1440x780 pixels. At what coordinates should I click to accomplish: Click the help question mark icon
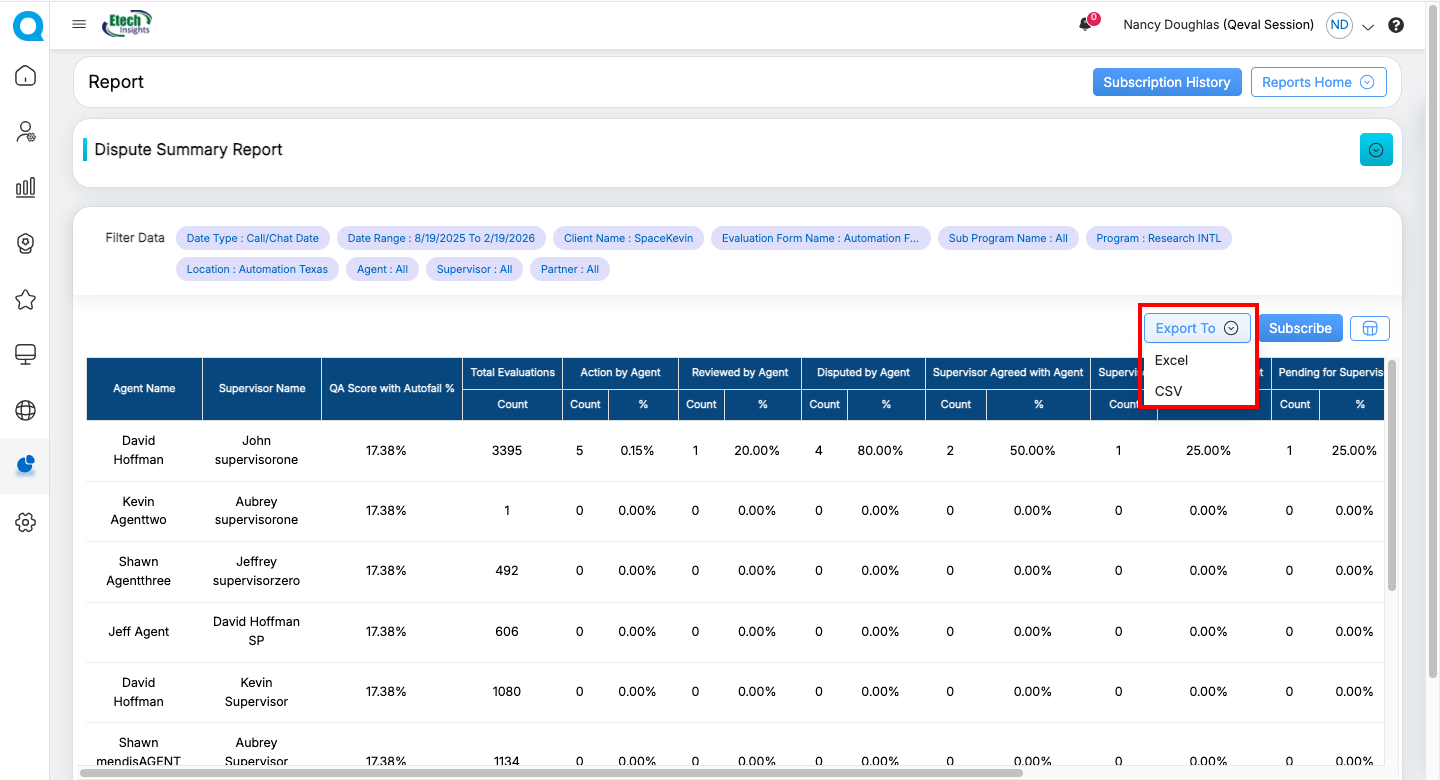click(1396, 26)
